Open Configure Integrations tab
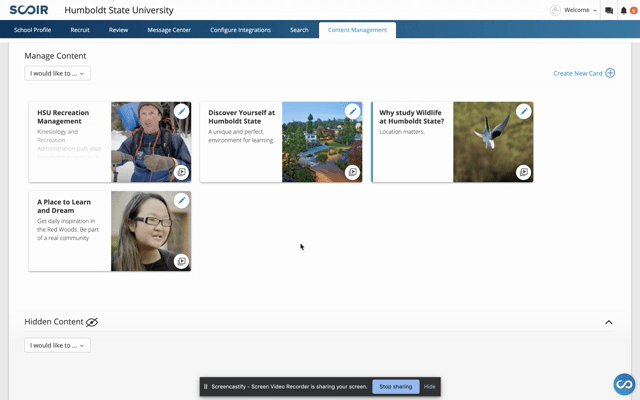Viewport: 640px width, 400px height. (x=240, y=30)
